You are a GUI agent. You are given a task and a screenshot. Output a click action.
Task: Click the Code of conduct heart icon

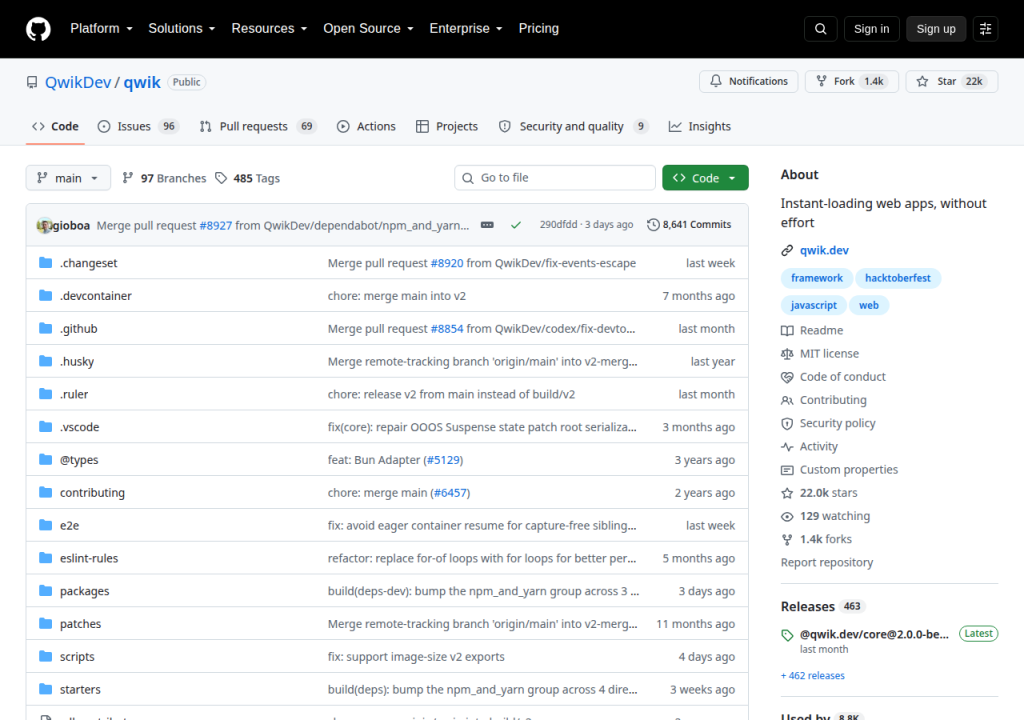(x=787, y=377)
